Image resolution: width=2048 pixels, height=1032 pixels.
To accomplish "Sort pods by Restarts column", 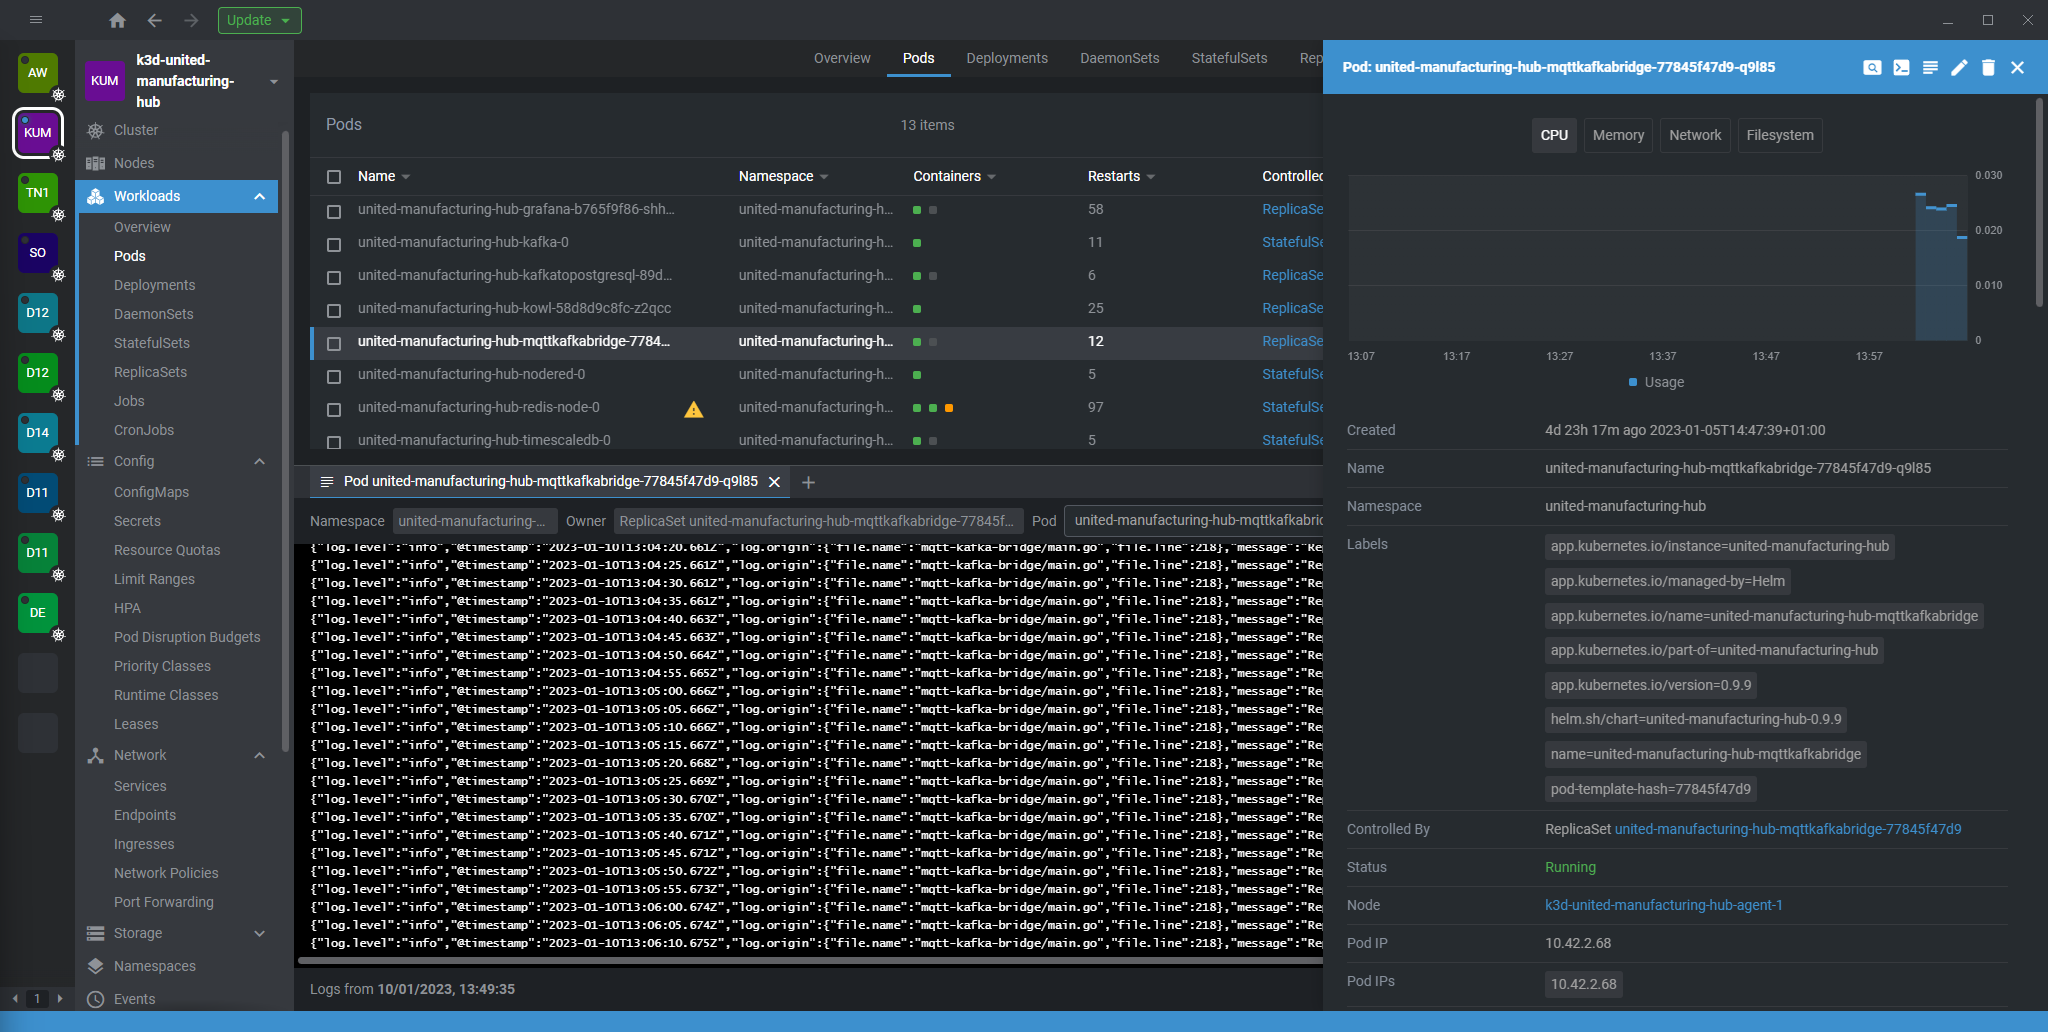I will click(1121, 176).
